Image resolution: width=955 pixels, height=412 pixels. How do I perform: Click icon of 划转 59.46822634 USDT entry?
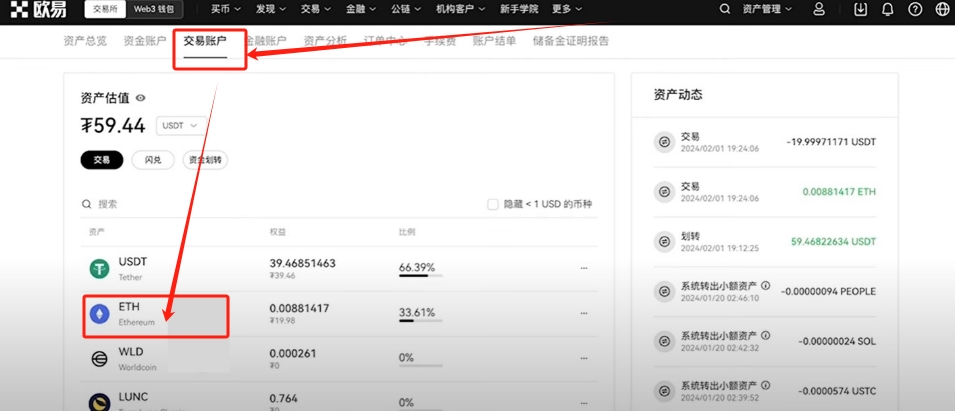[664, 241]
